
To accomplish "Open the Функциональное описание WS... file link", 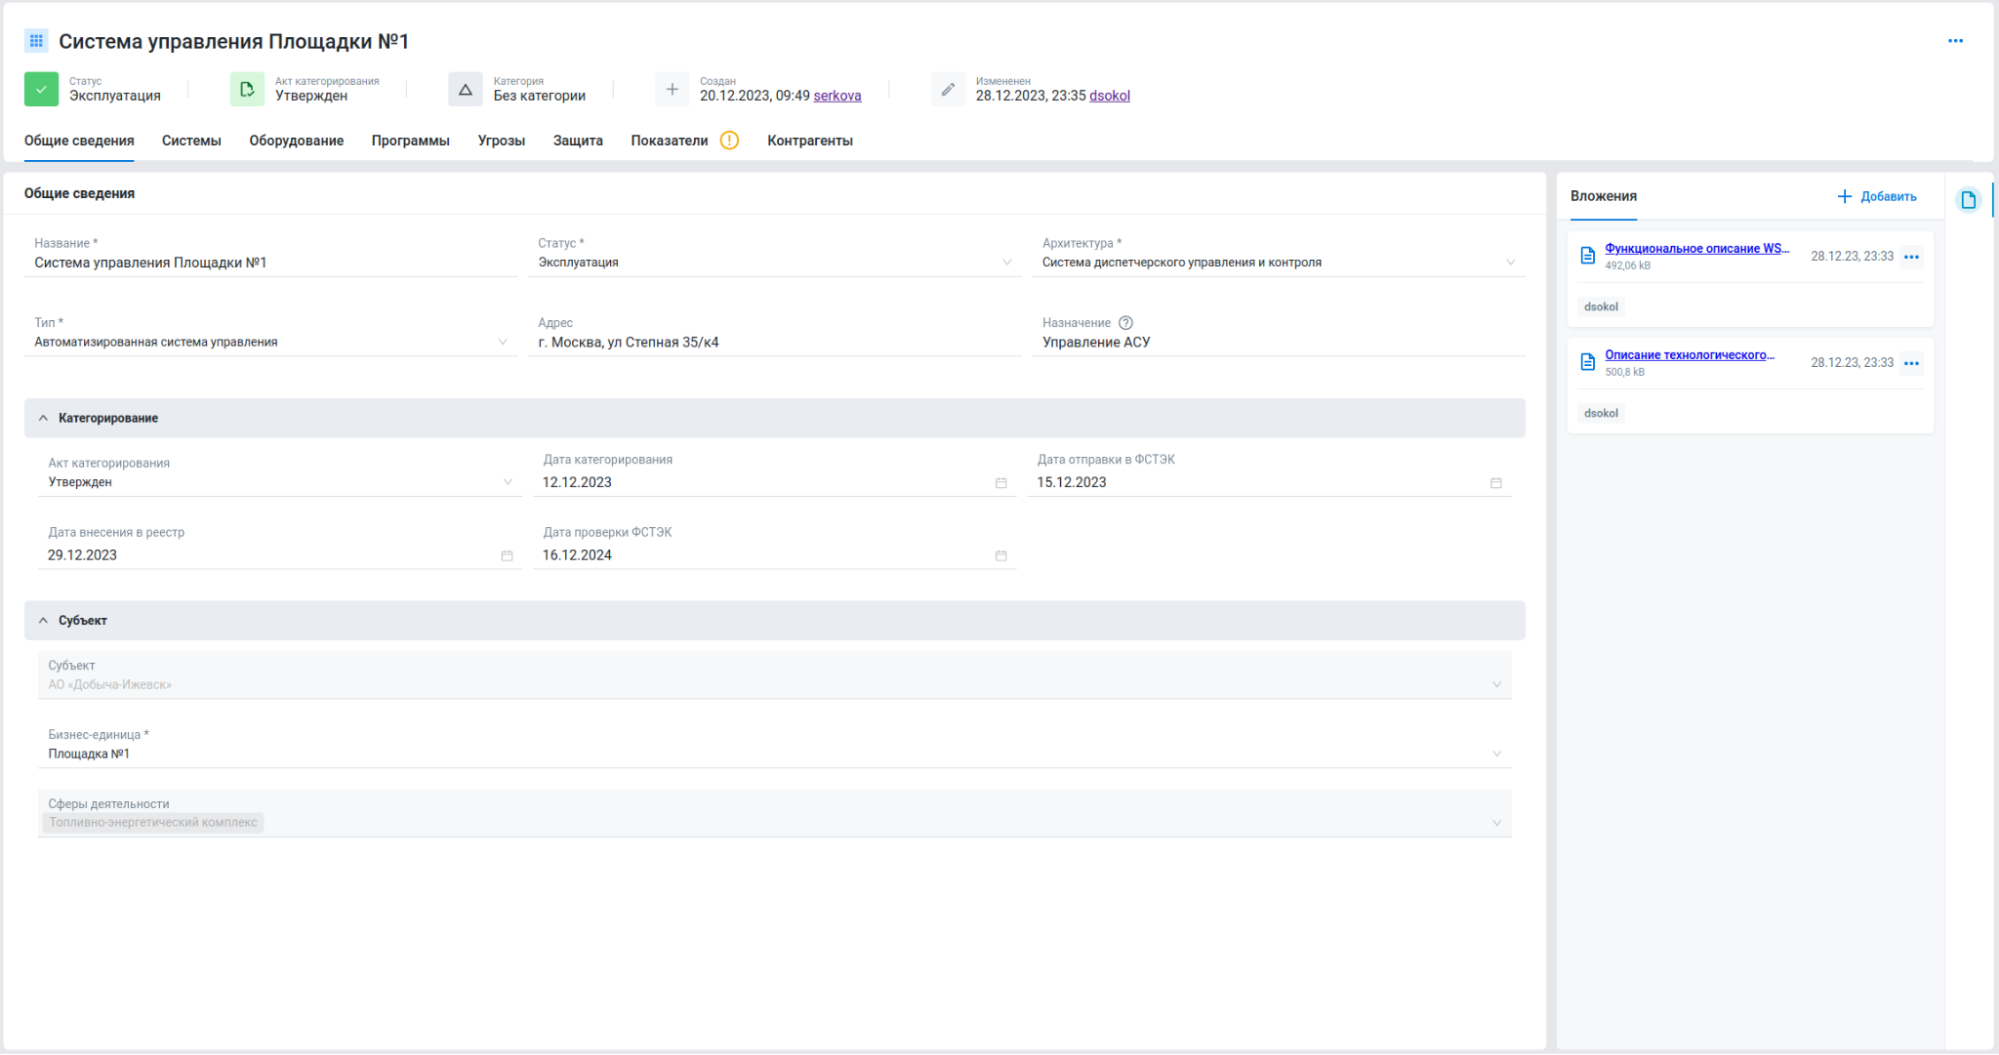I will 1697,249.
